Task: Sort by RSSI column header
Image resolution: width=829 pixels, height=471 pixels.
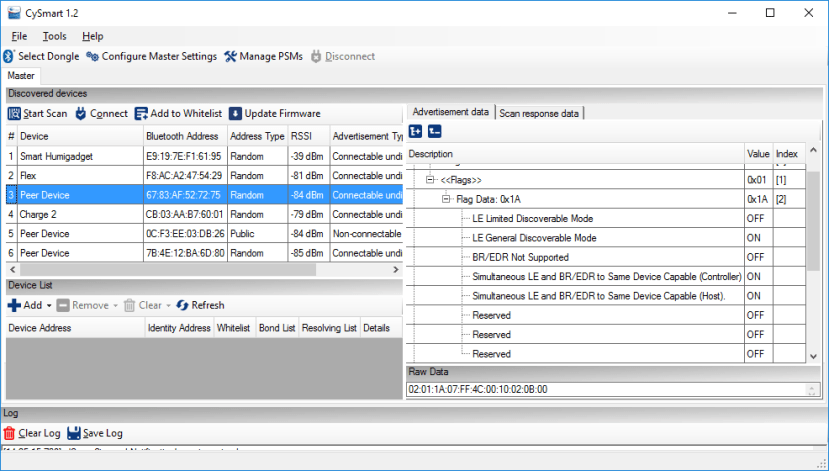Action: pyautogui.click(x=309, y=136)
